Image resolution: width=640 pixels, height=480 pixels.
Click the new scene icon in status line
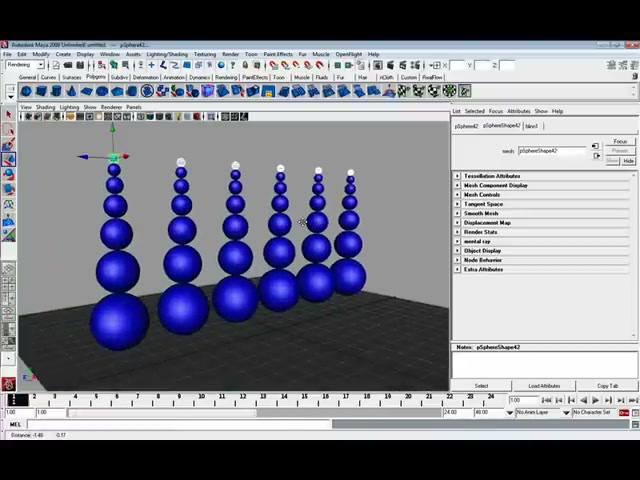coord(56,65)
